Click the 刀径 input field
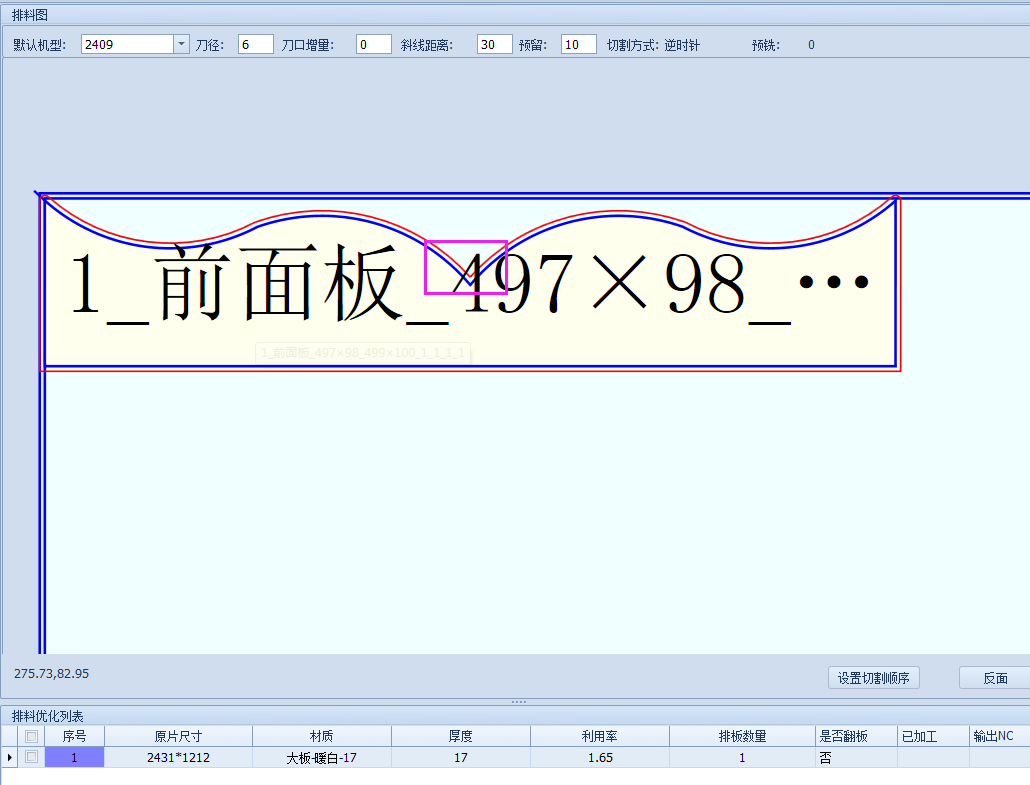 tap(256, 44)
